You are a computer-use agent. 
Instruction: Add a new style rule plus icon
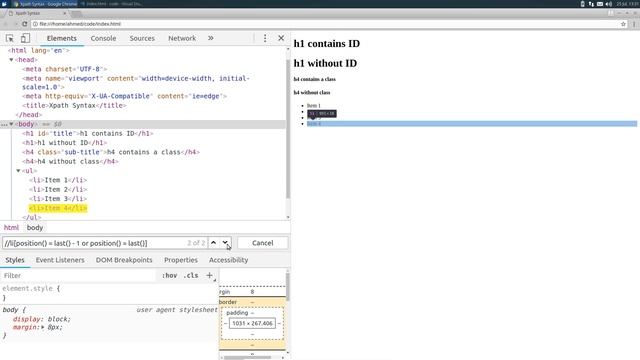click(x=209, y=276)
